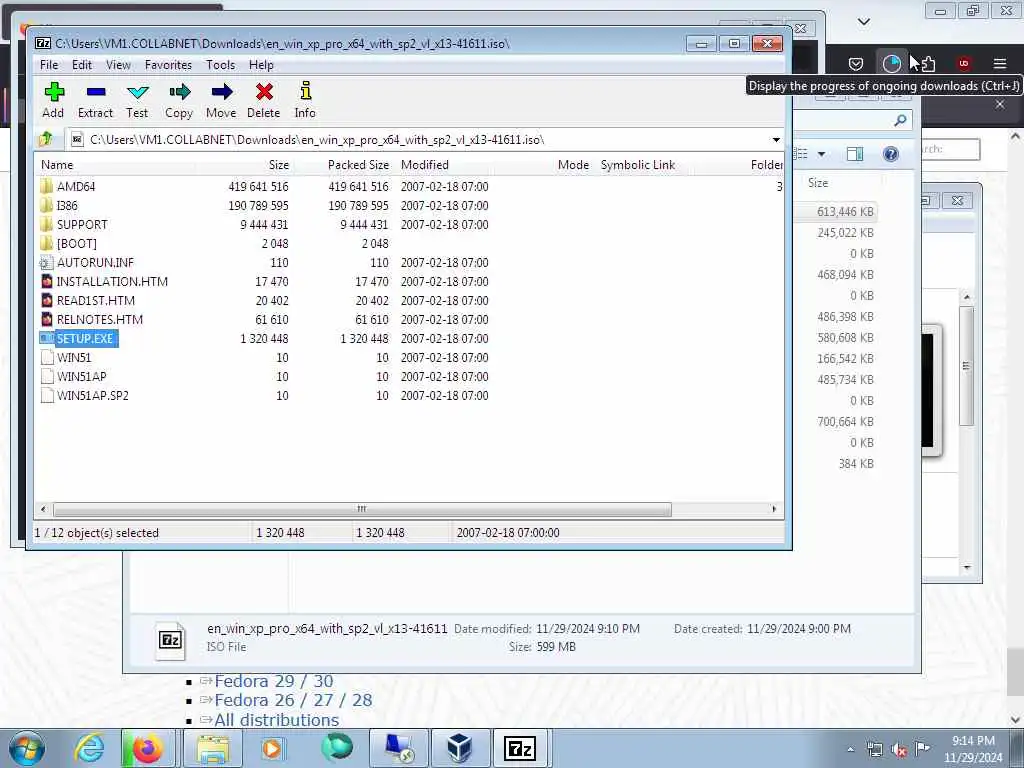
Task: Open the address path dropdown arrow
Action: coord(776,140)
